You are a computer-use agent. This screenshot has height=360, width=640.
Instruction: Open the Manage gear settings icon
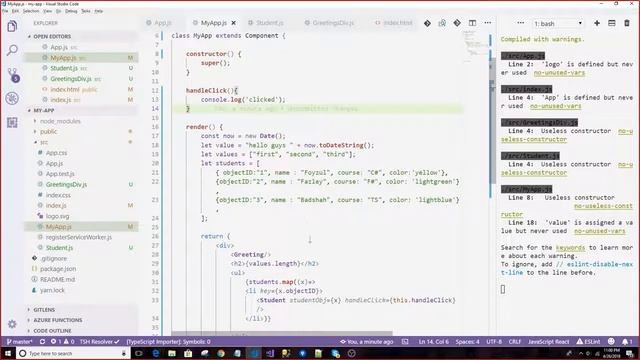pyautogui.click(x=12, y=324)
